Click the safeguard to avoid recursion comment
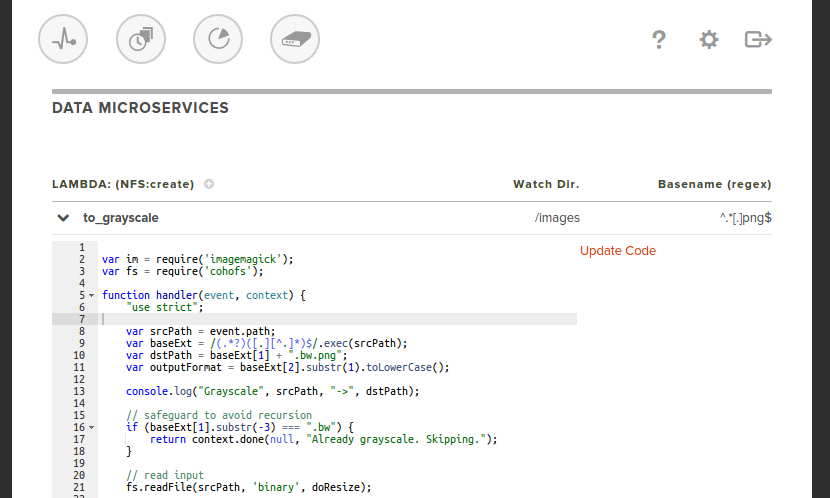830x498 pixels. tap(219, 415)
